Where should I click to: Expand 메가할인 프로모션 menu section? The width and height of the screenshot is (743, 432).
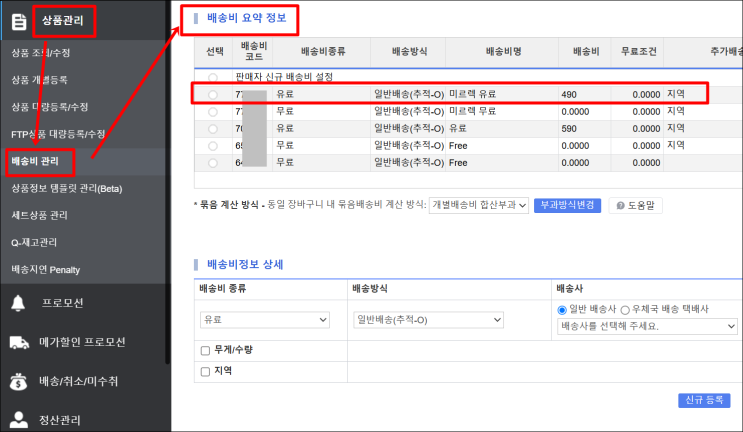(x=82, y=342)
